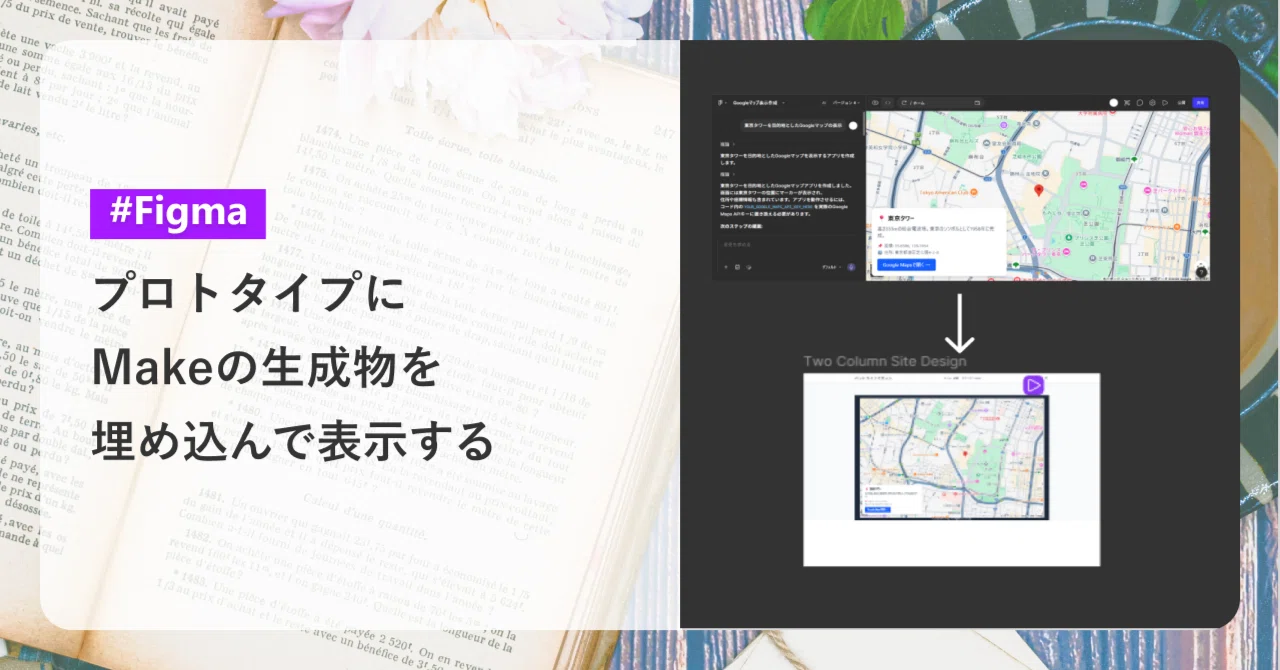Click the plus icon under chat input
The width and height of the screenshot is (1280, 670).
pyautogui.click(x=726, y=267)
